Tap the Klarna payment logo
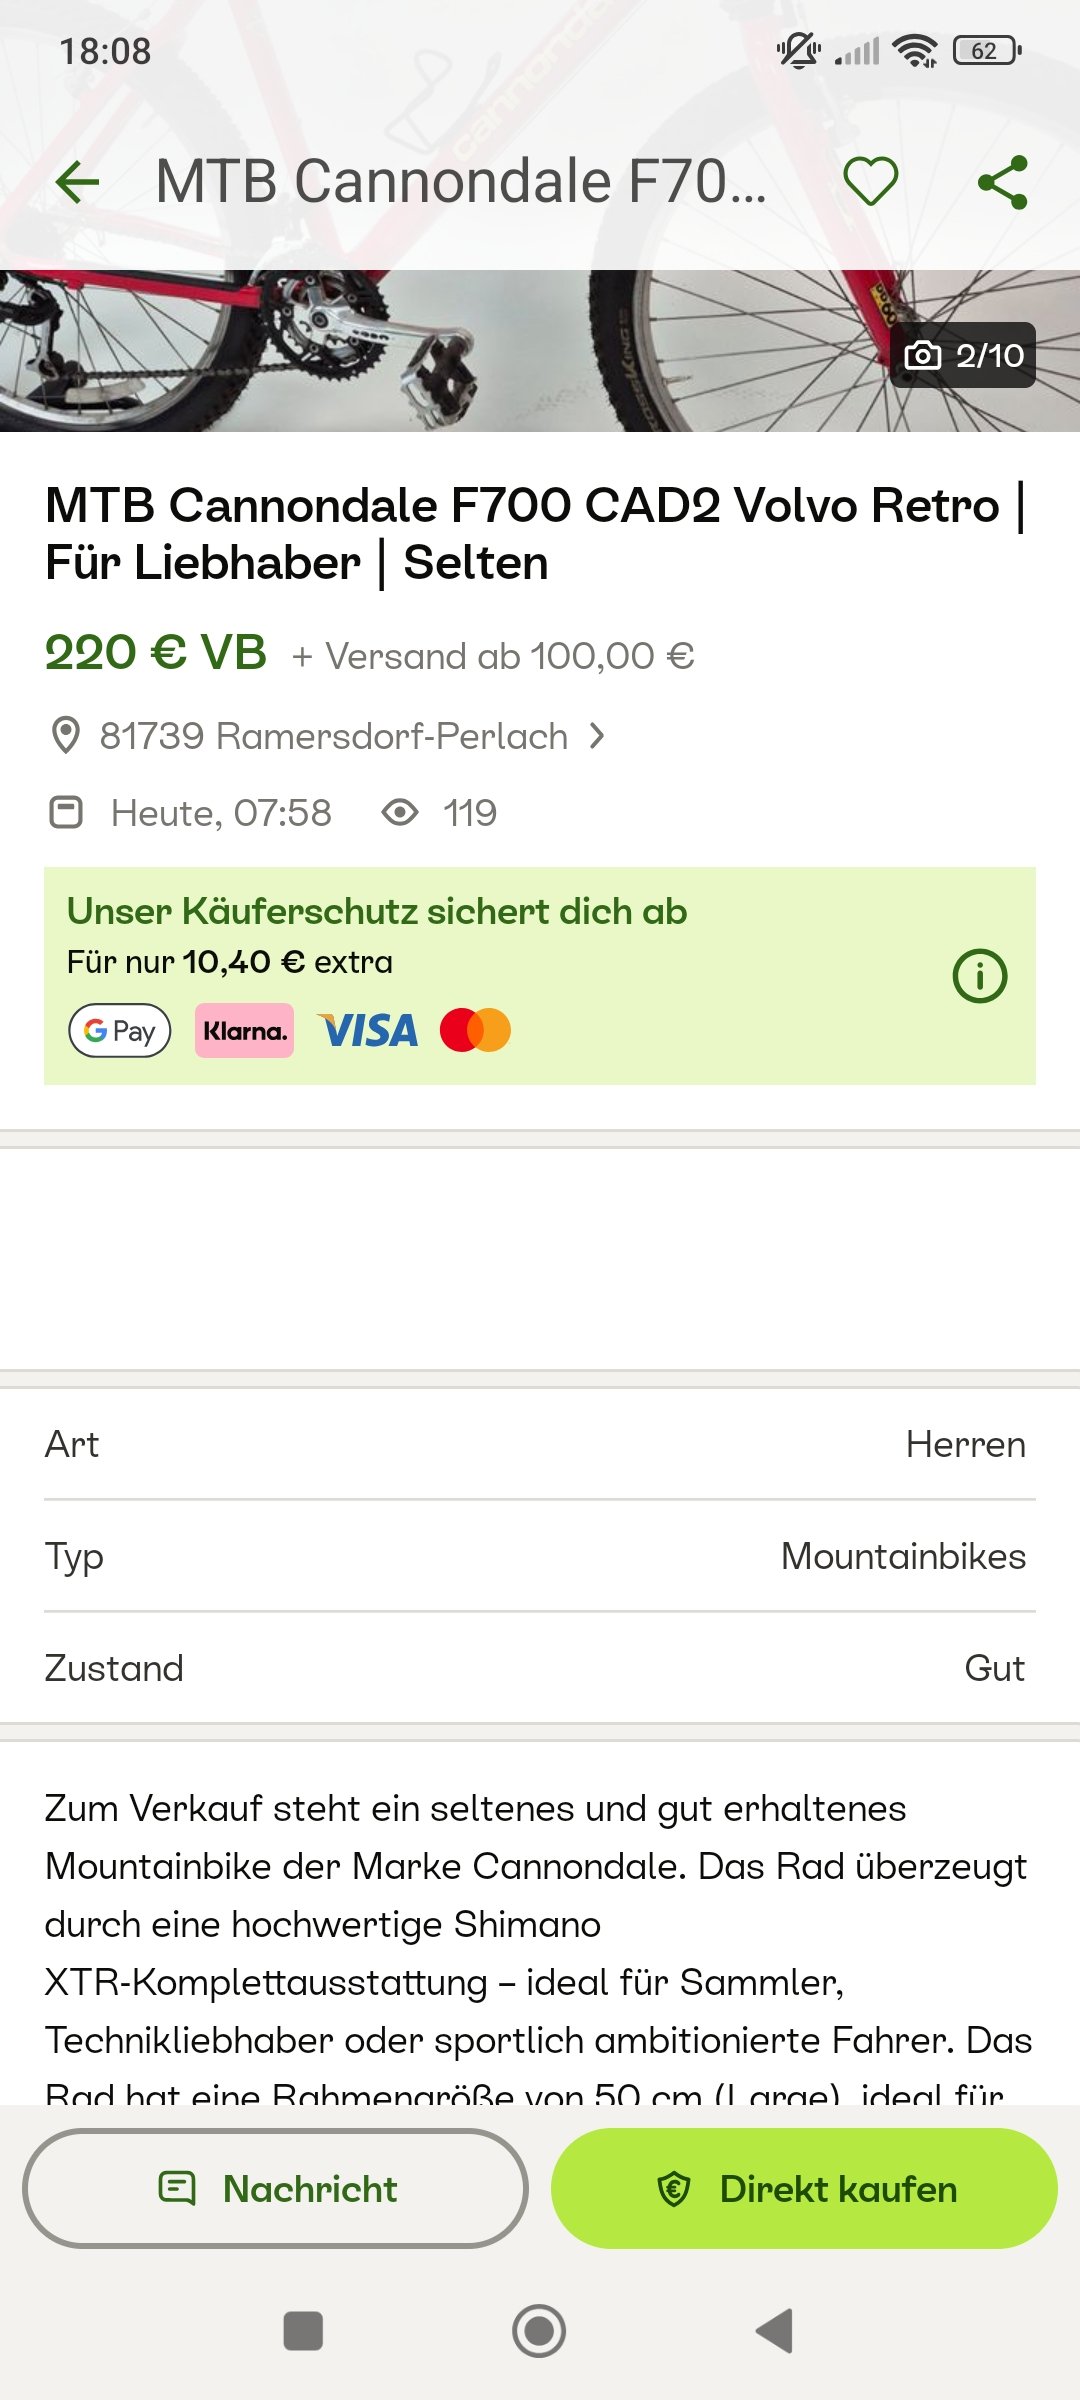 [245, 1030]
